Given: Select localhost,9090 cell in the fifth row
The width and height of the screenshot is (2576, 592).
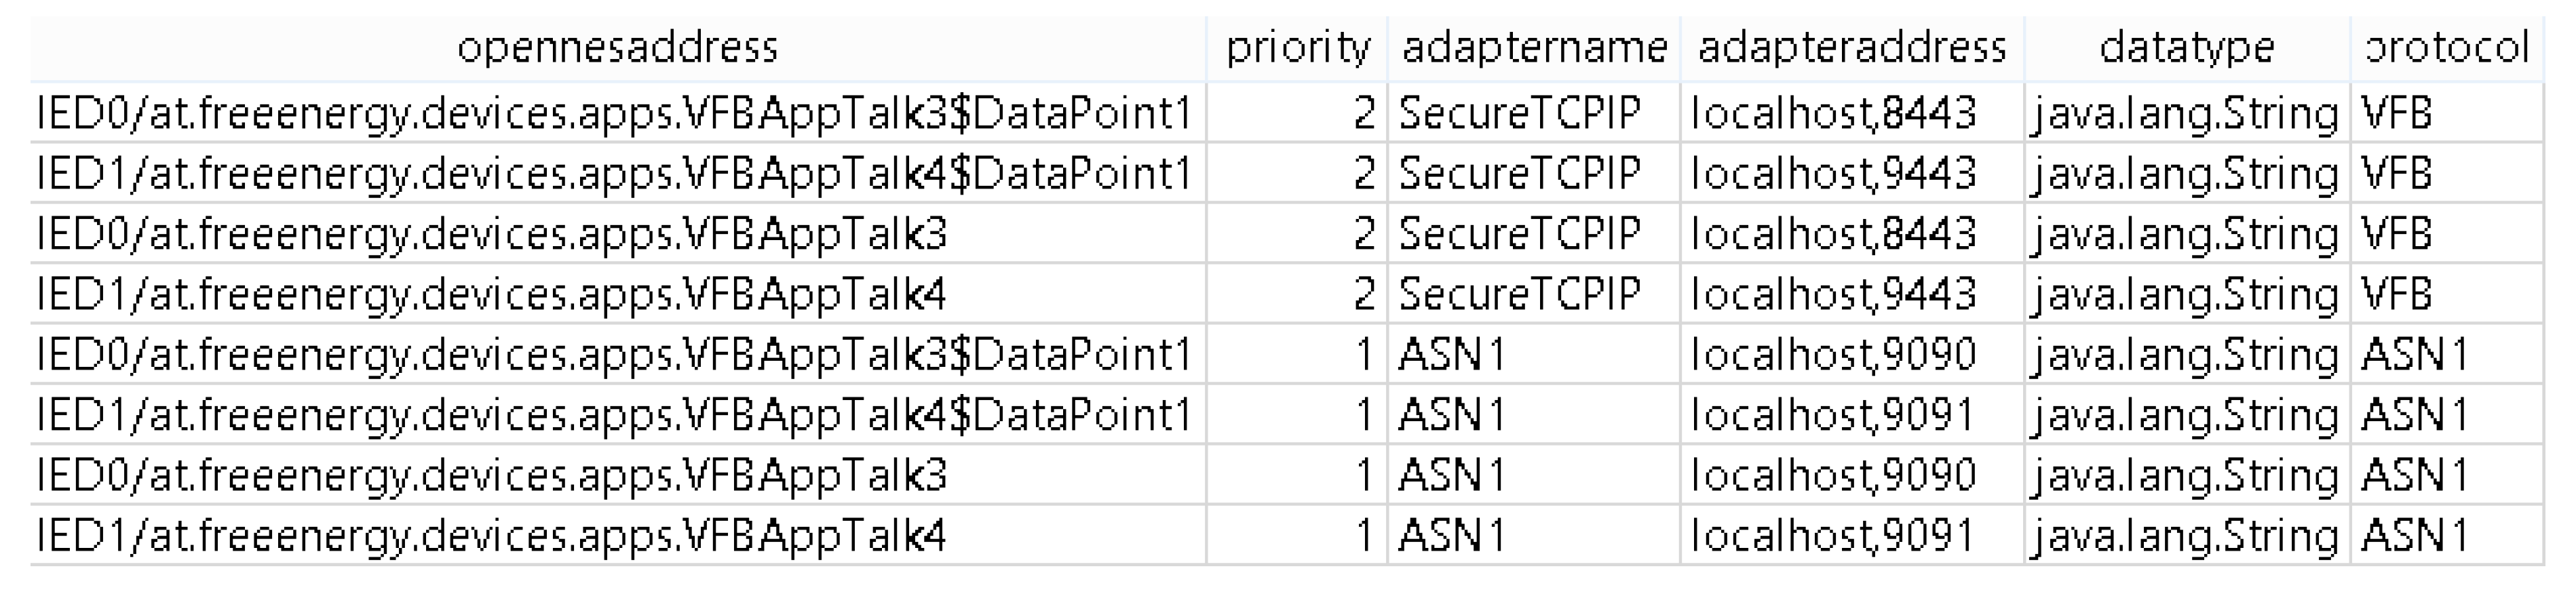Looking at the screenshot, I should click(x=1834, y=355).
